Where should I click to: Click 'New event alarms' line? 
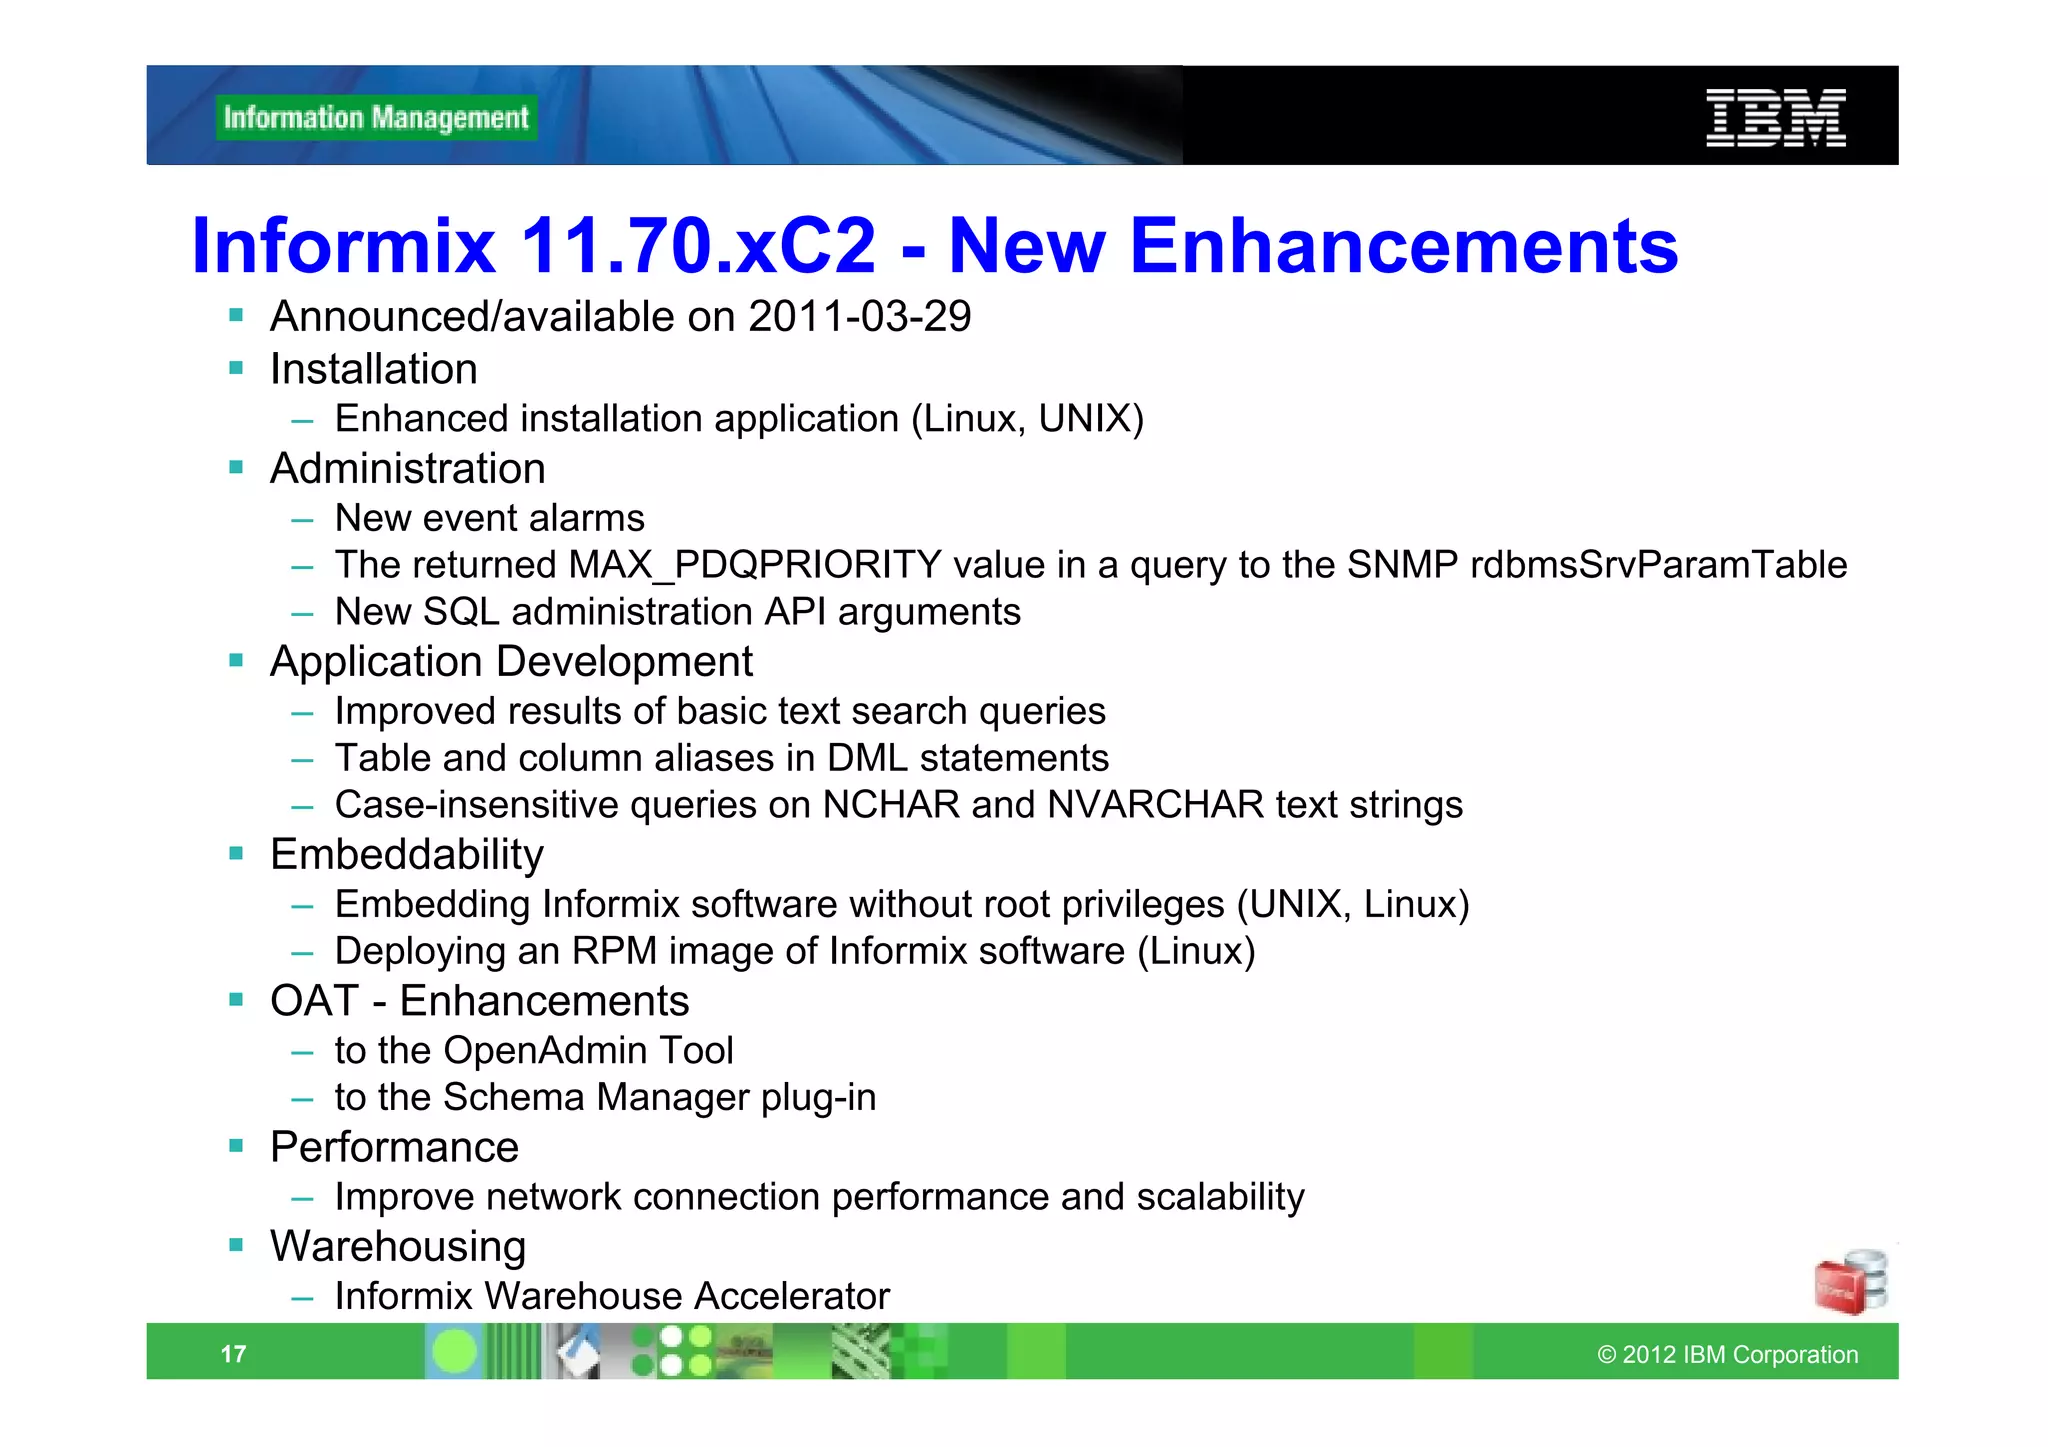pos(489,518)
